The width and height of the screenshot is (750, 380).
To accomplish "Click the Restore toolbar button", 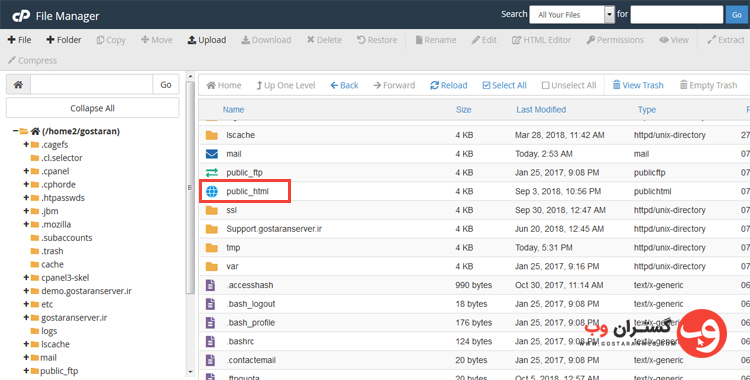I will coord(377,40).
